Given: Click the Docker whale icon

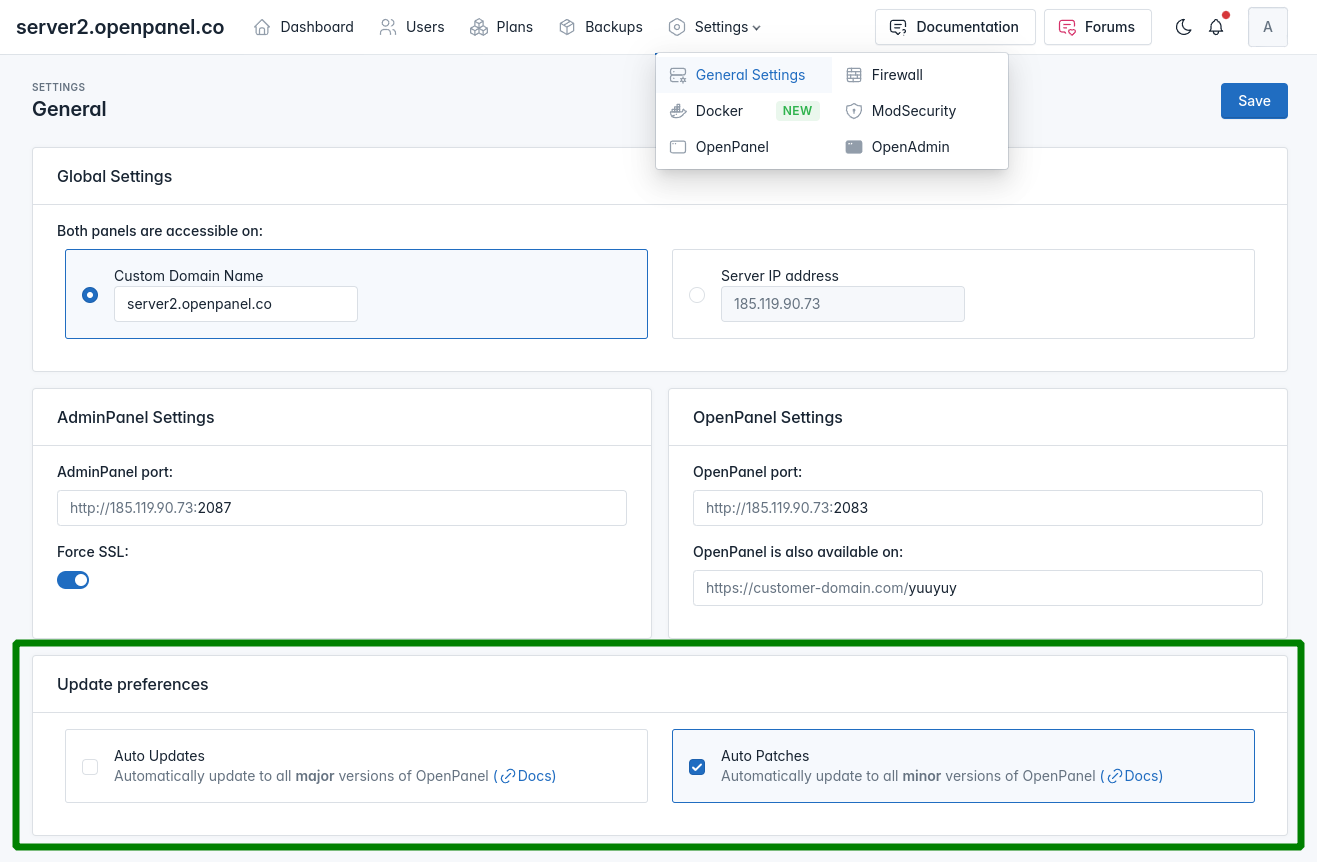Looking at the screenshot, I should pos(678,111).
